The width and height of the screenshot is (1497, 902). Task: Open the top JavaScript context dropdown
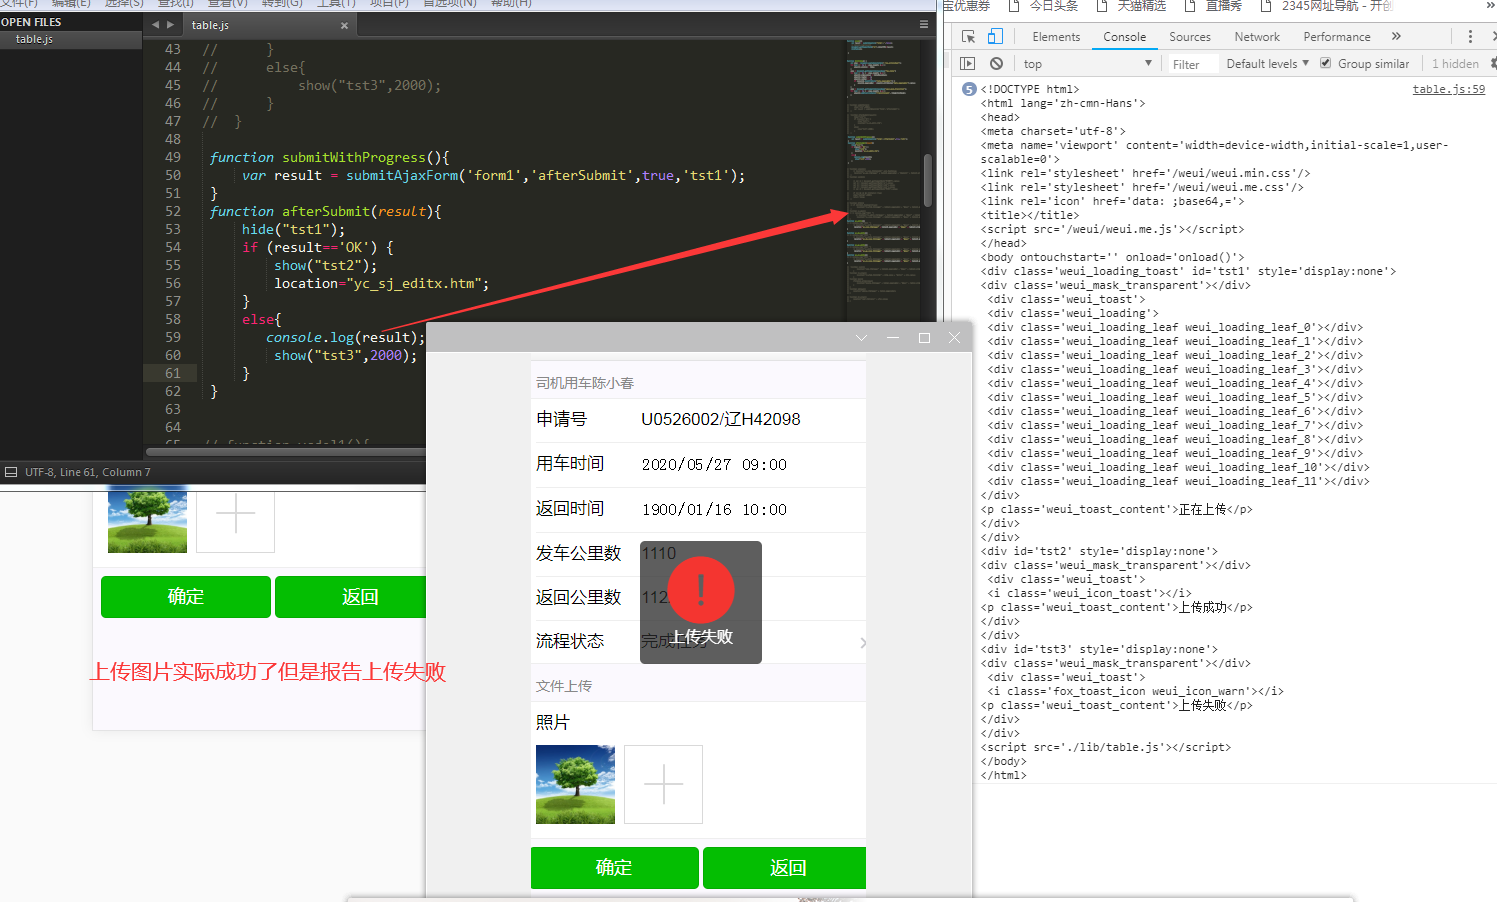click(1088, 64)
